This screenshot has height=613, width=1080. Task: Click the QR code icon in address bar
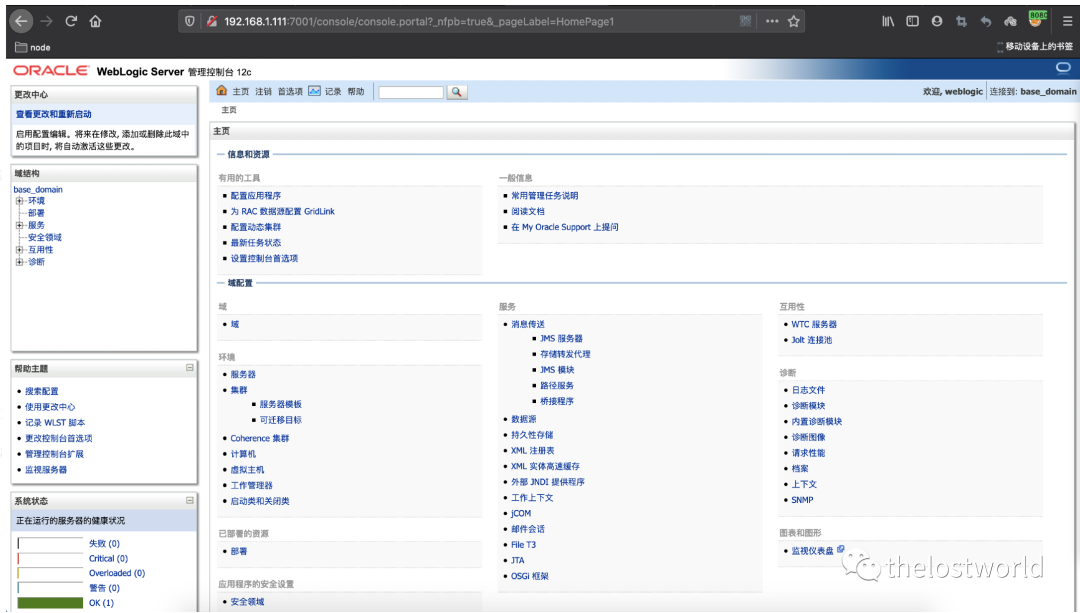745,21
